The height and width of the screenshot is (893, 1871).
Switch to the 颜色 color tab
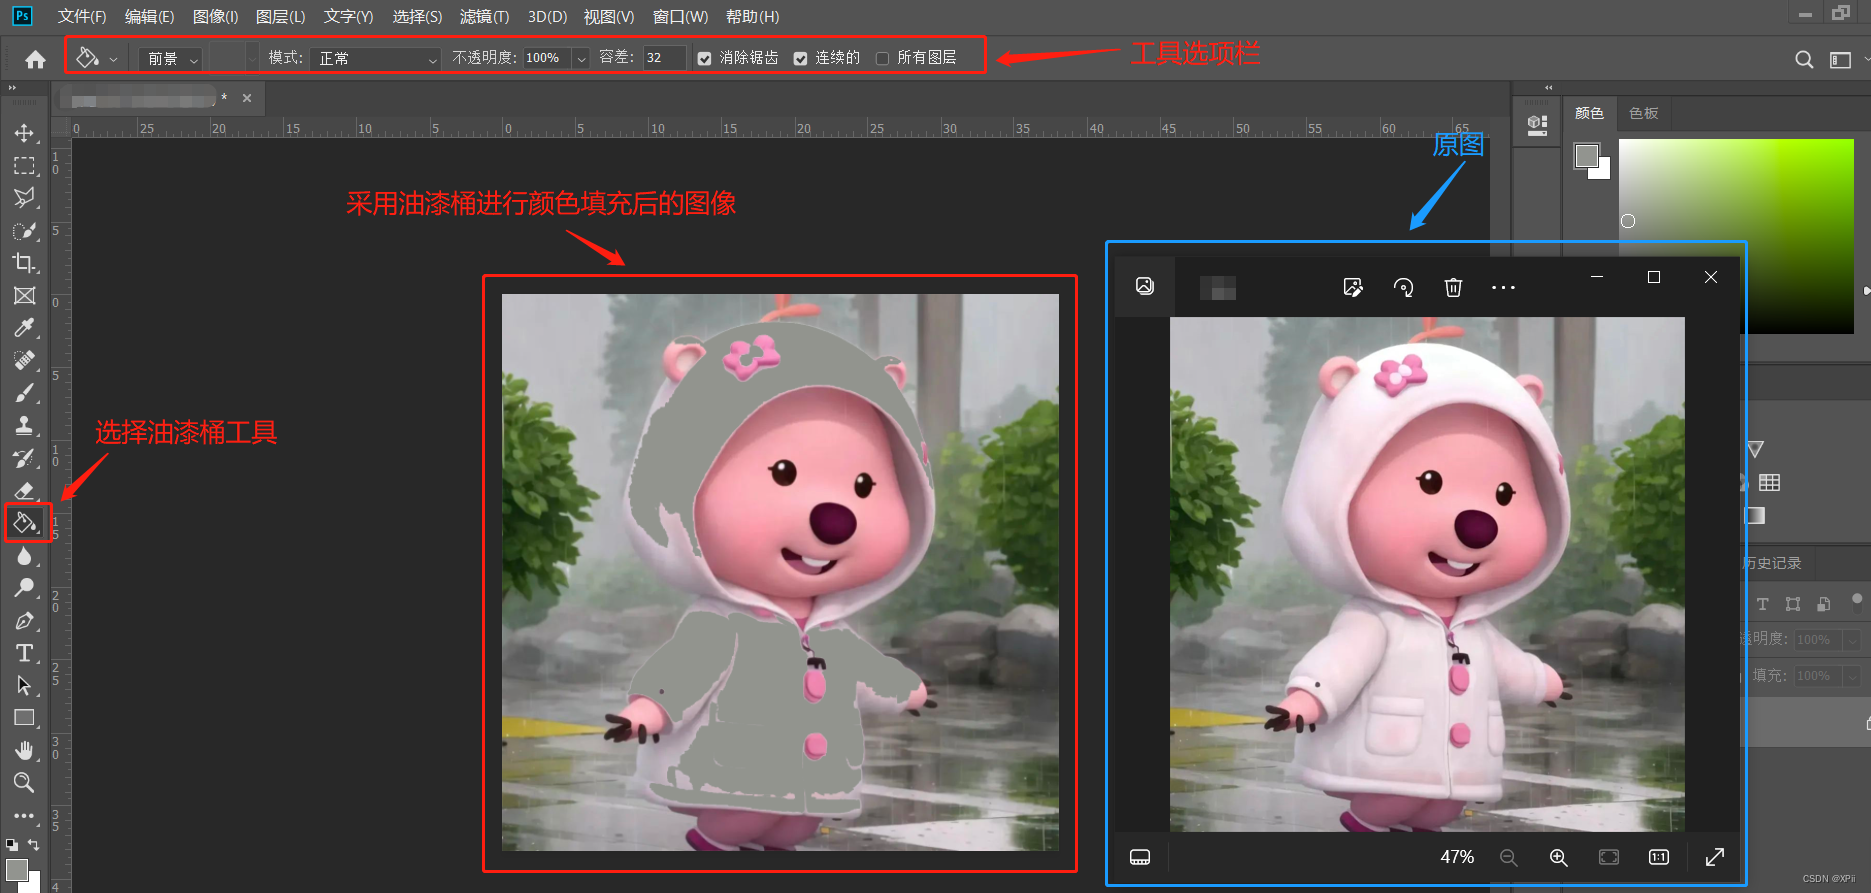(1589, 113)
